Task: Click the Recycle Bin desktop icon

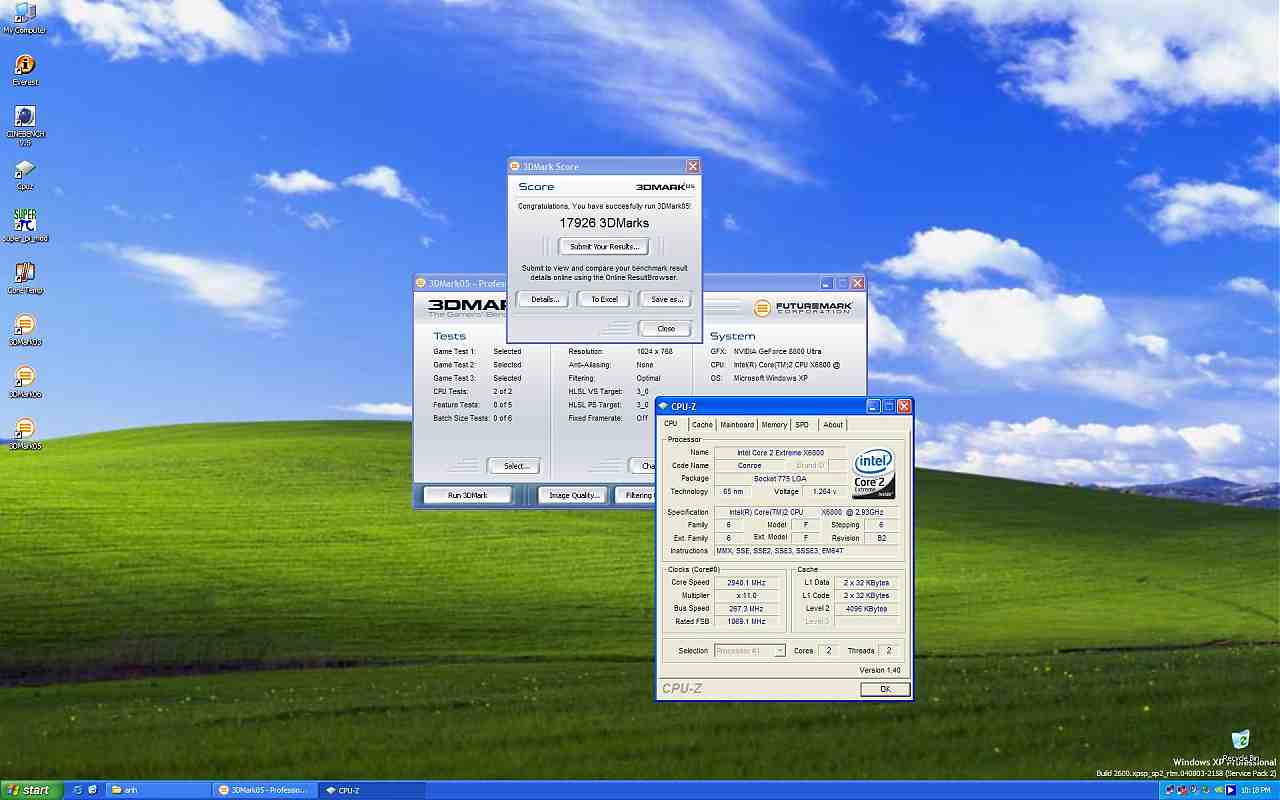Action: click(1240, 744)
